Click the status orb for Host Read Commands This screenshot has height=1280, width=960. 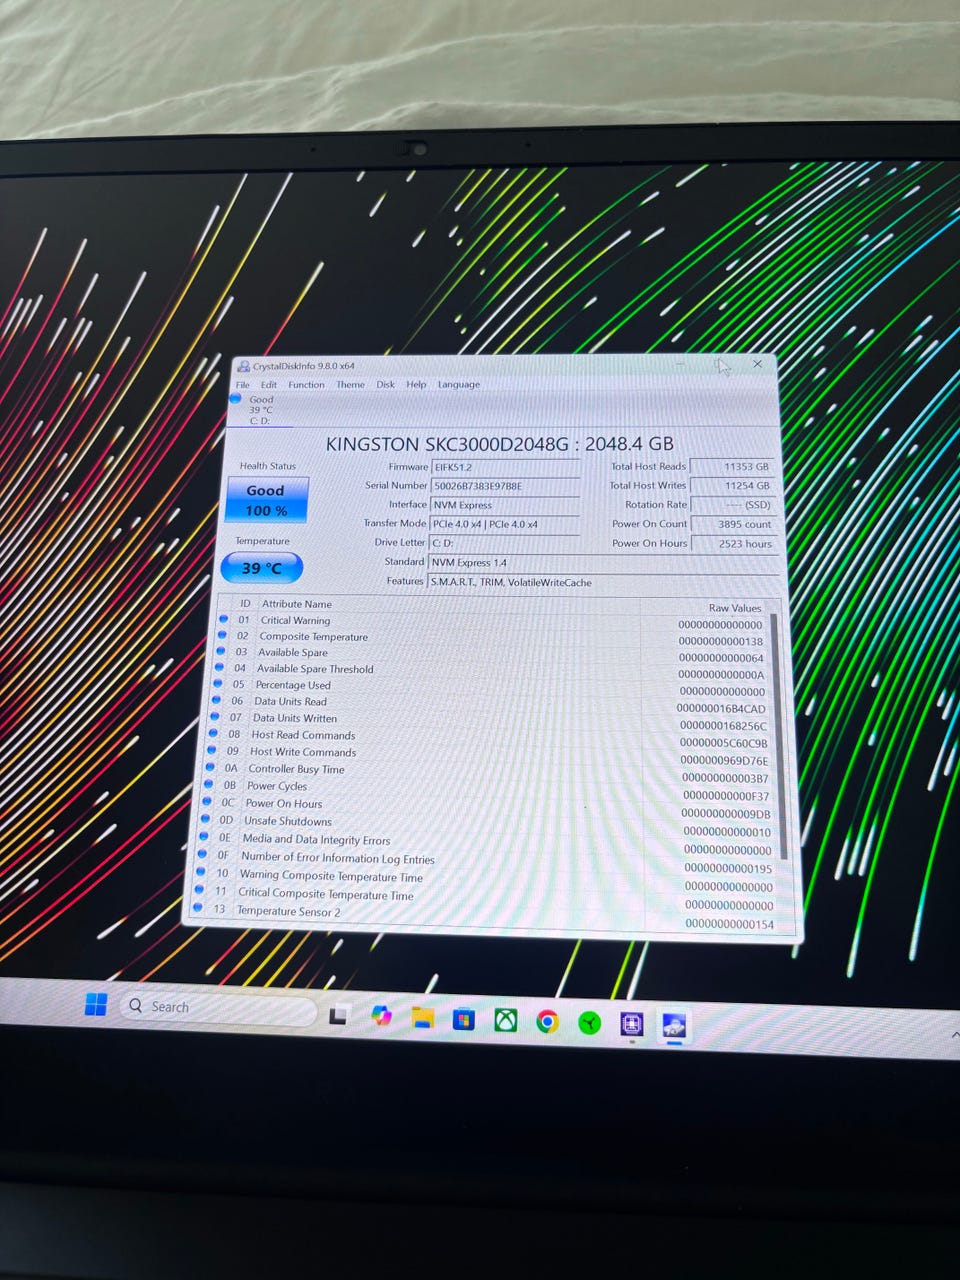[214, 733]
